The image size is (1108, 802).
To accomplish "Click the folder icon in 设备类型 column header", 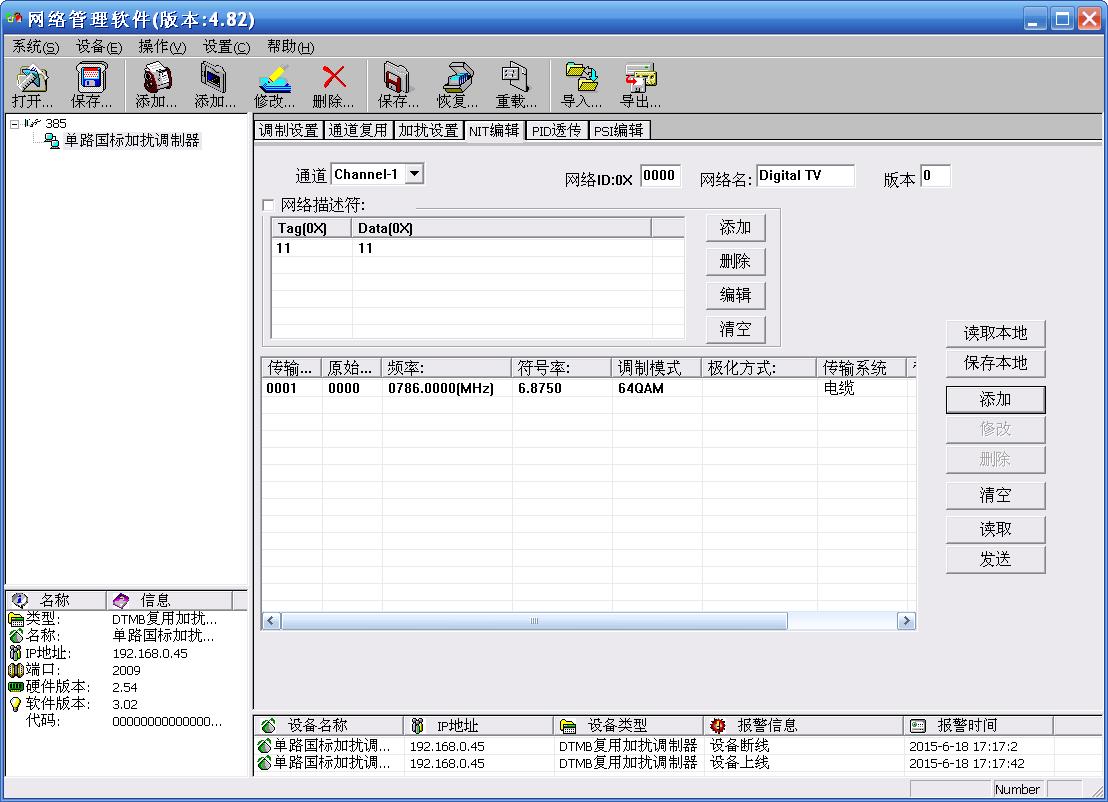I will (568, 726).
